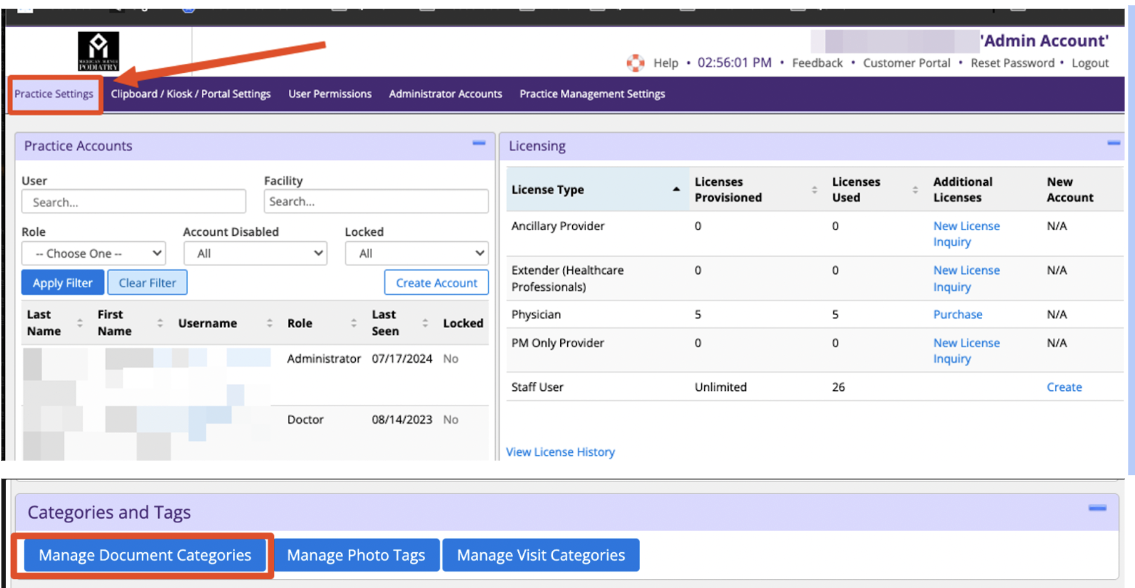Collapse the Categories and Tags panel
This screenshot has width=1135, height=588.
coord(1097,509)
